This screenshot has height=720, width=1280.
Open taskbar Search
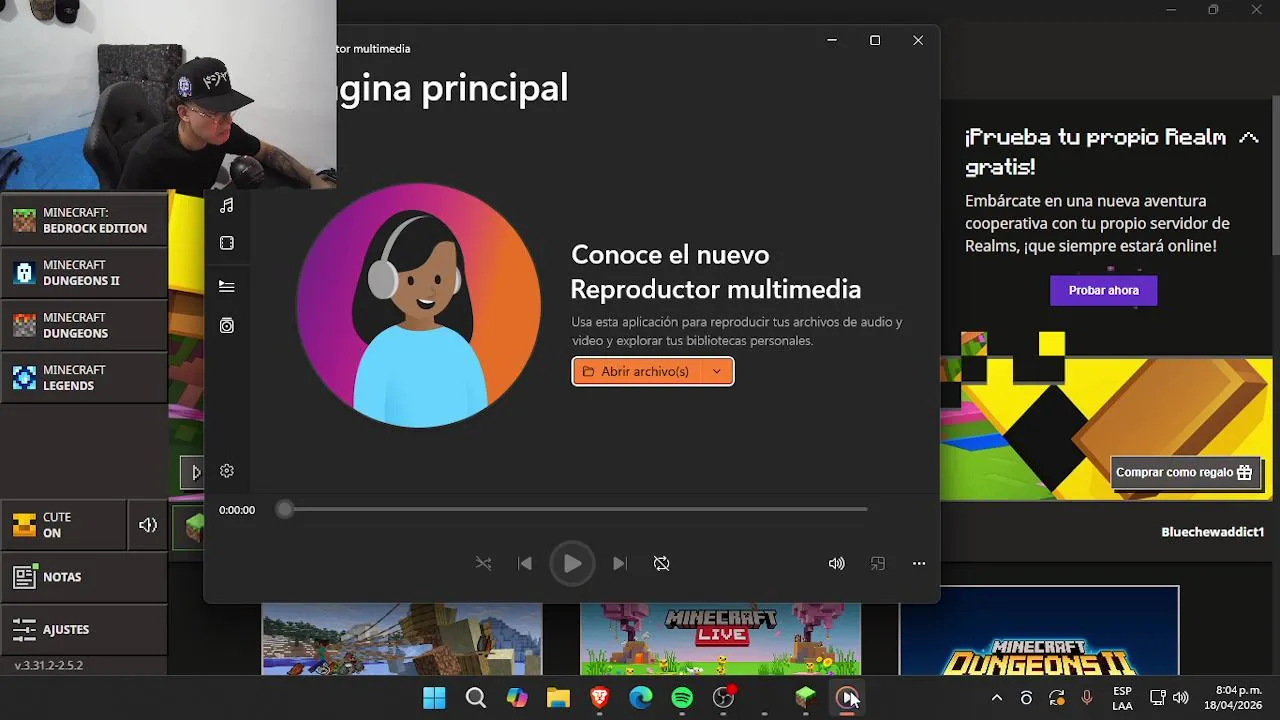(476, 698)
